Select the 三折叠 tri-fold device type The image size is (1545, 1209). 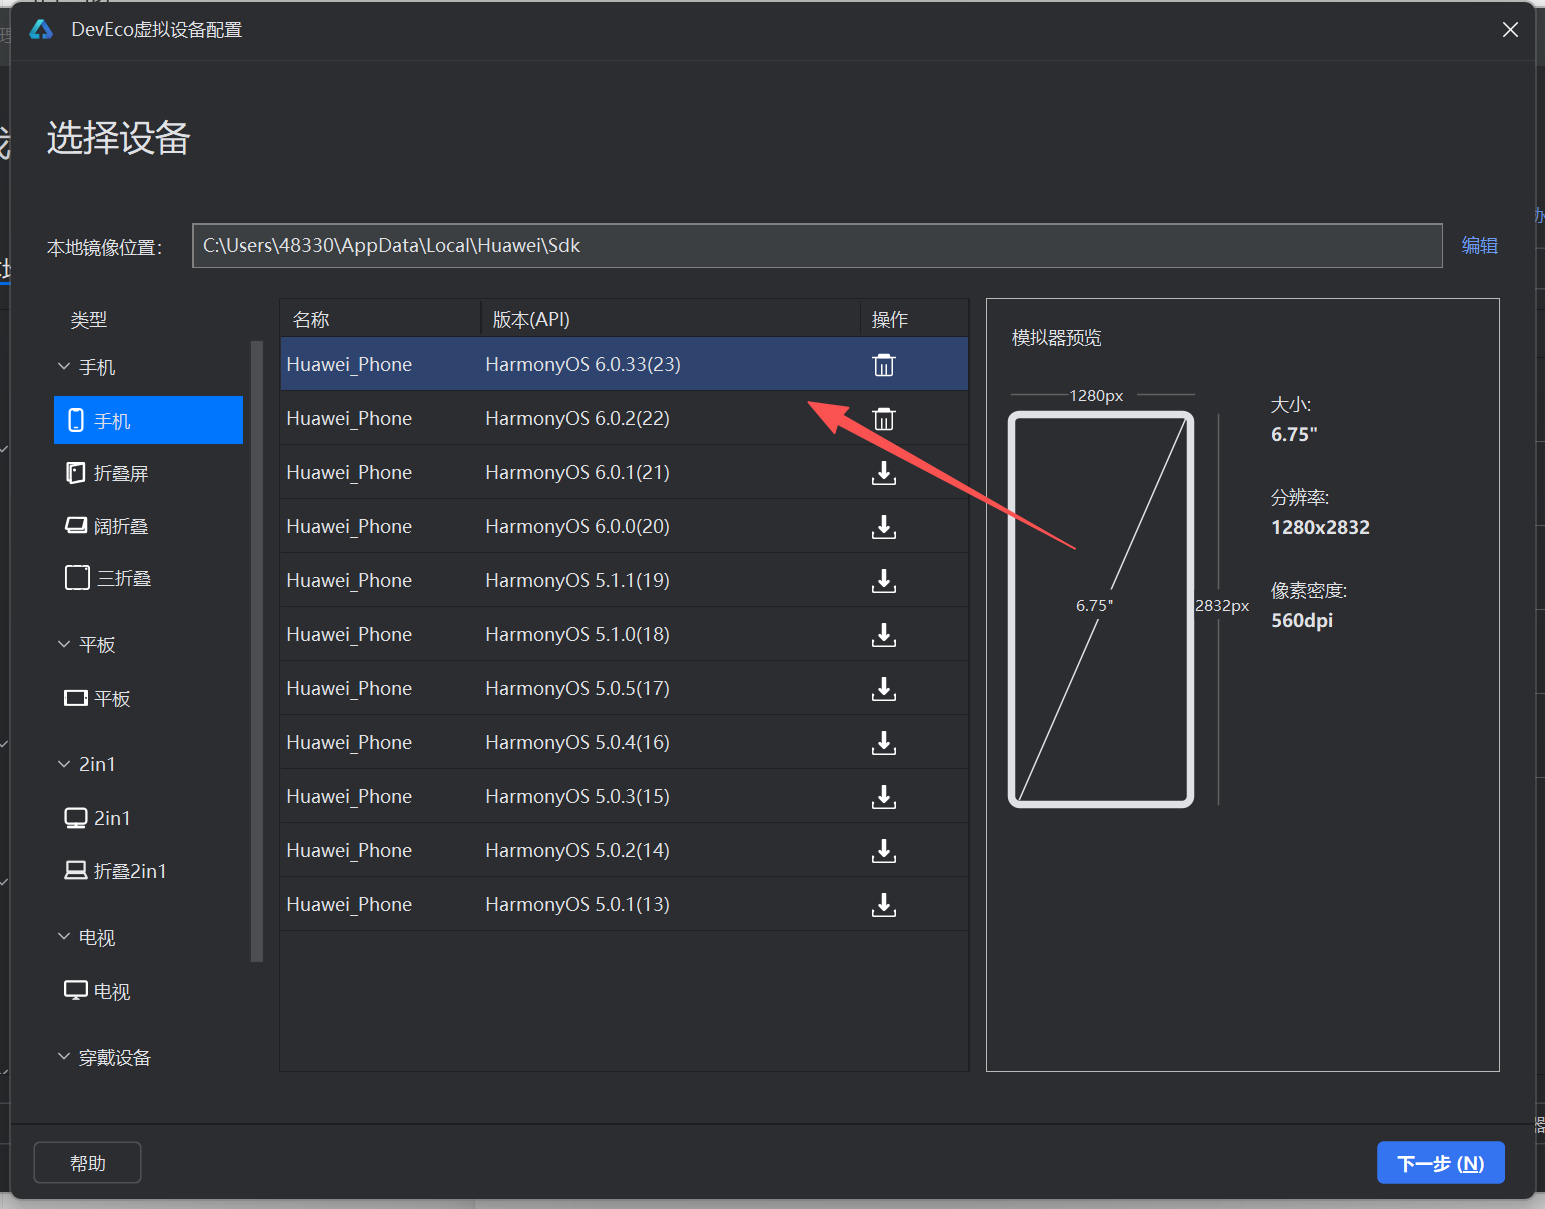click(148, 578)
